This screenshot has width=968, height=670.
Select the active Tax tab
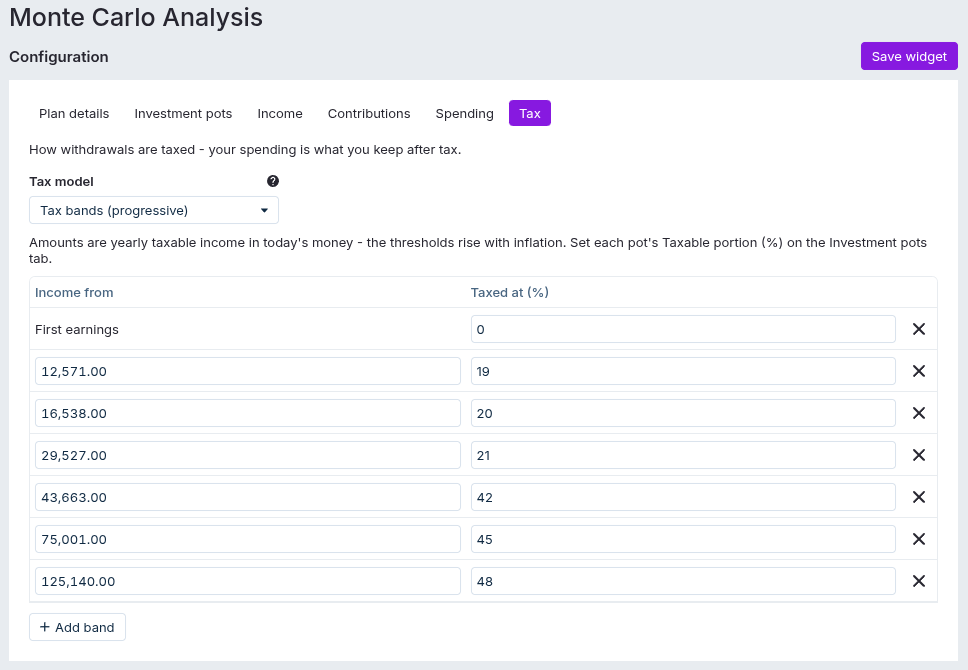pyautogui.click(x=530, y=114)
